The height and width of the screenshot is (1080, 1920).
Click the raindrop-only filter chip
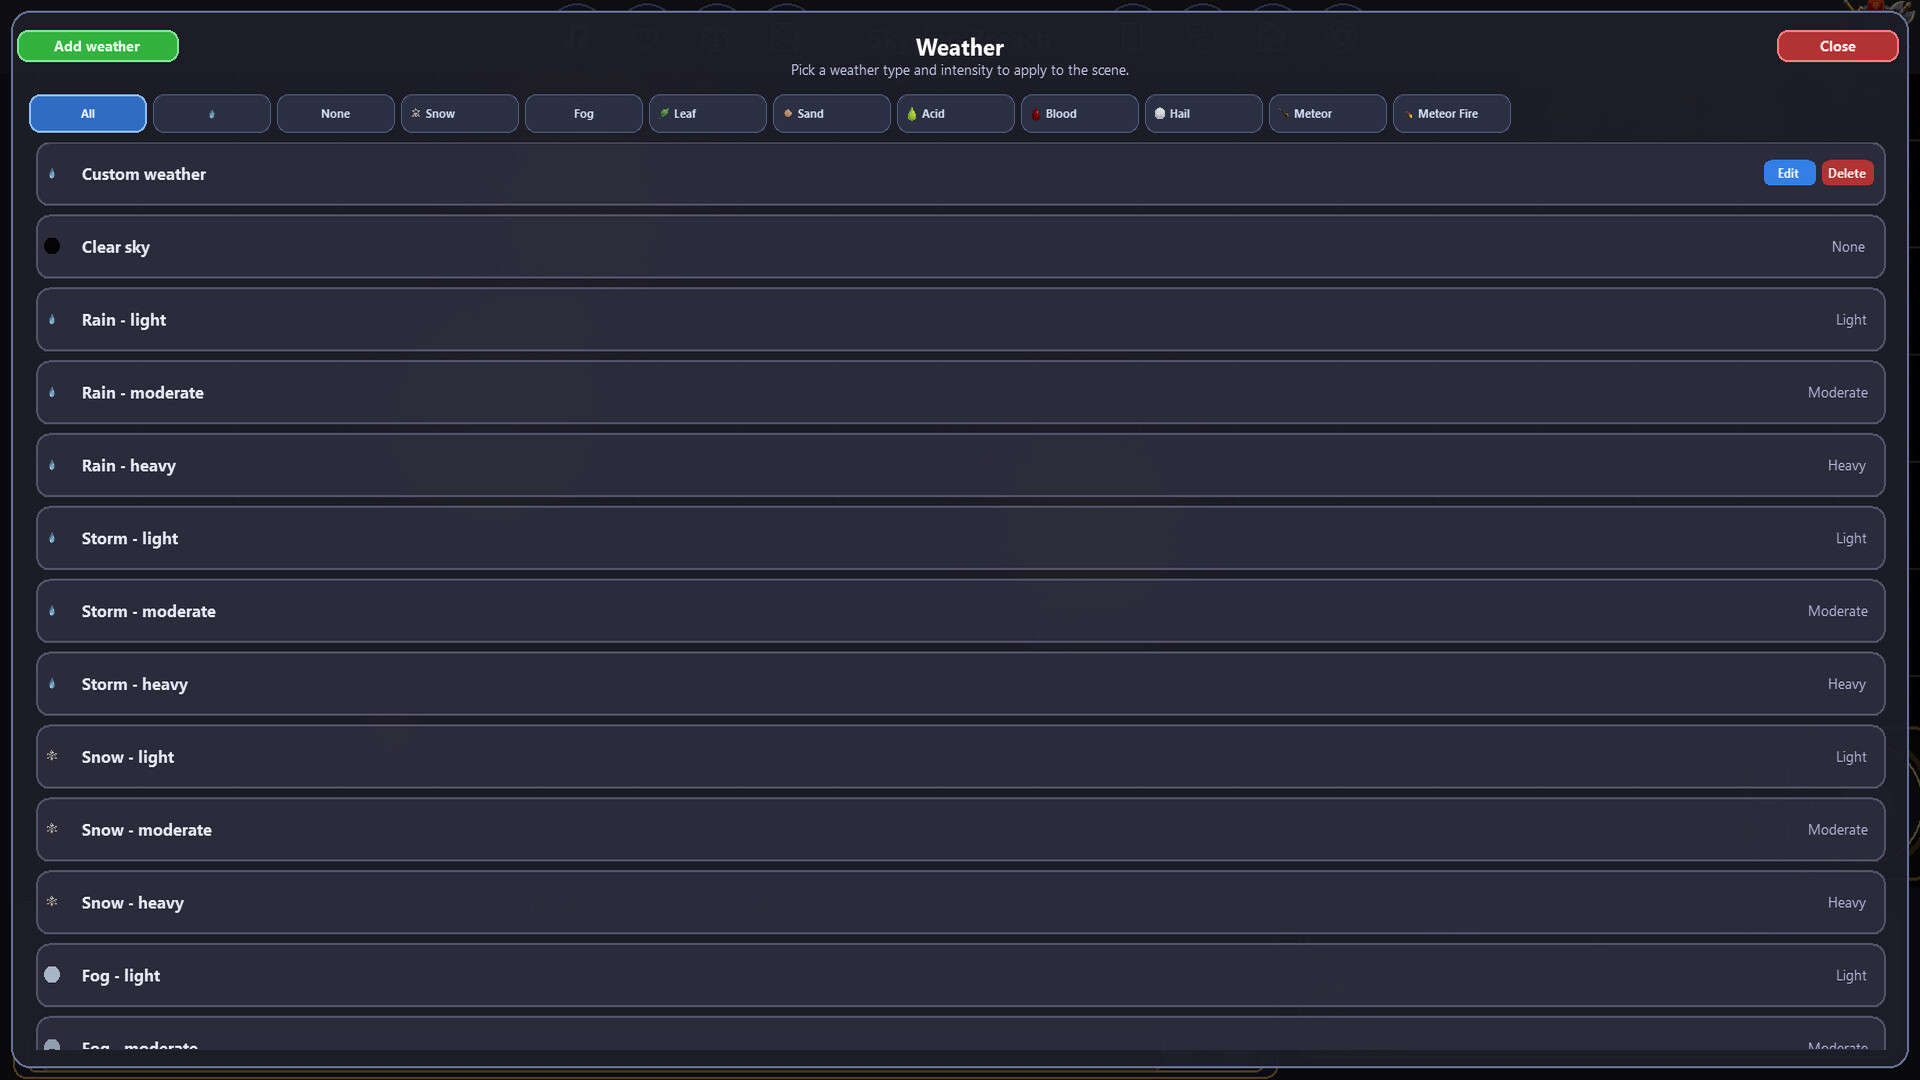click(211, 113)
